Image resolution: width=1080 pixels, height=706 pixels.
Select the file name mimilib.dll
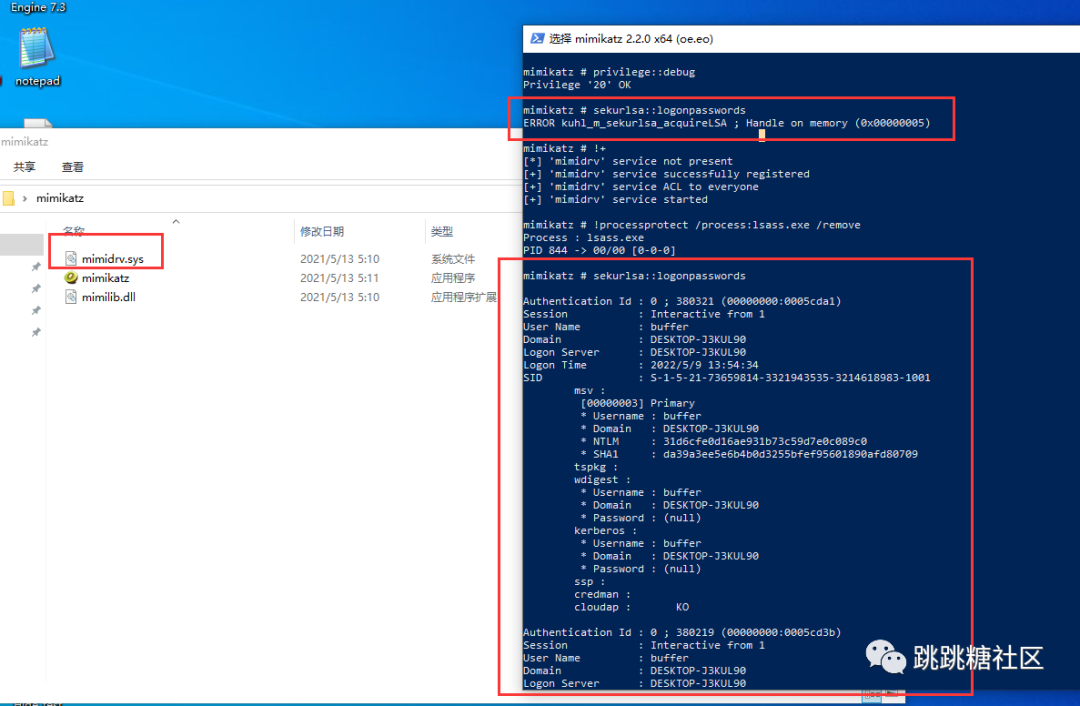coord(109,297)
